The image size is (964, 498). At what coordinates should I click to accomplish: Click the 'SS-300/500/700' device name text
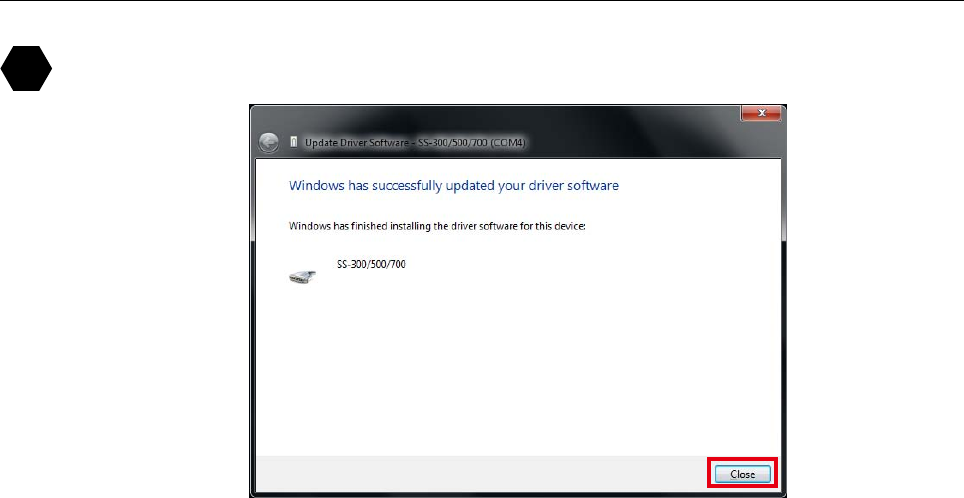click(x=371, y=264)
